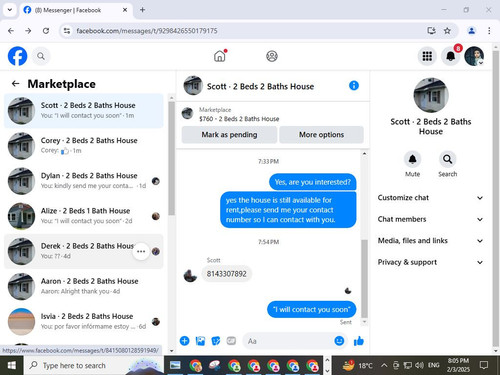This screenshot has height=375, width=500.
Task: Open Aaron - 2 Beds 2 Baths House chat
Action: pyautogui.click(x=84, y=286)
